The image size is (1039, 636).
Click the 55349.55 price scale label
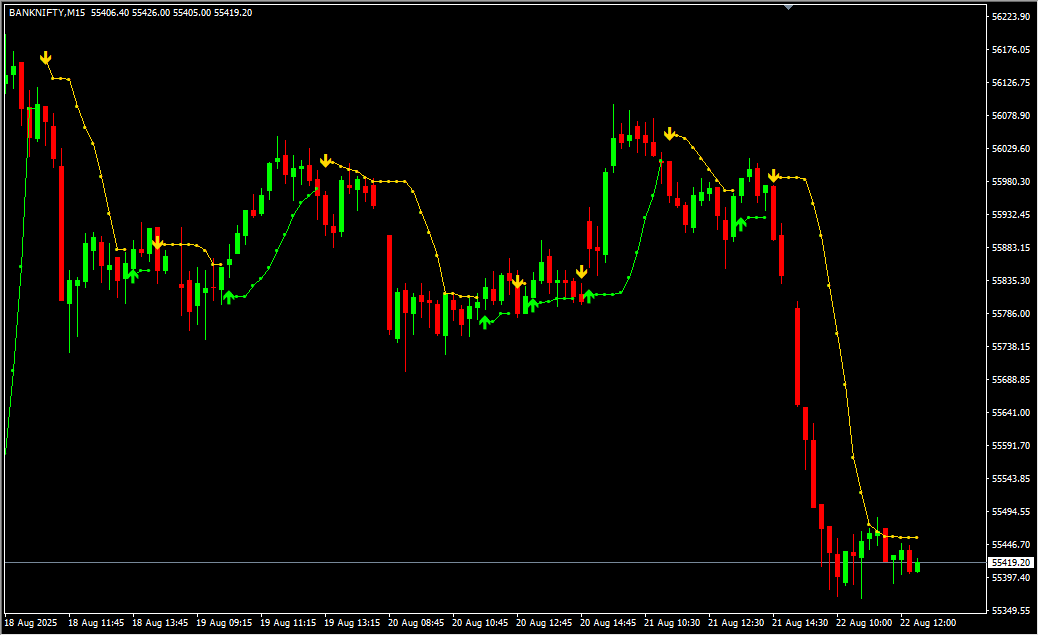[1011, 610]
